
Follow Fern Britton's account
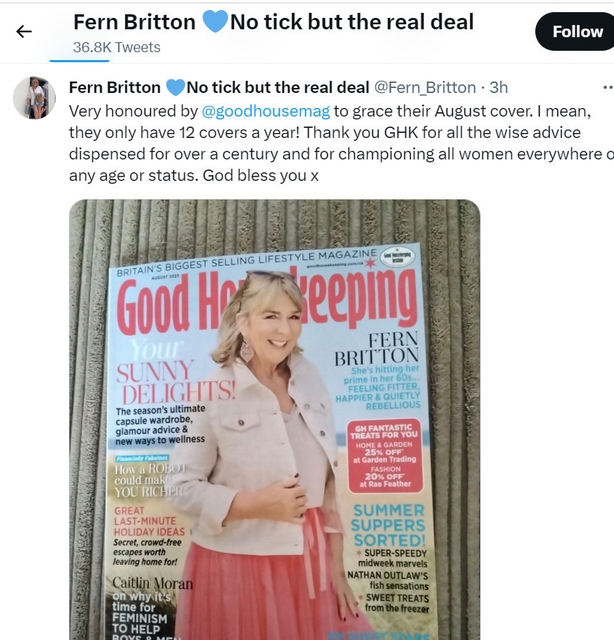click(575, 31)
